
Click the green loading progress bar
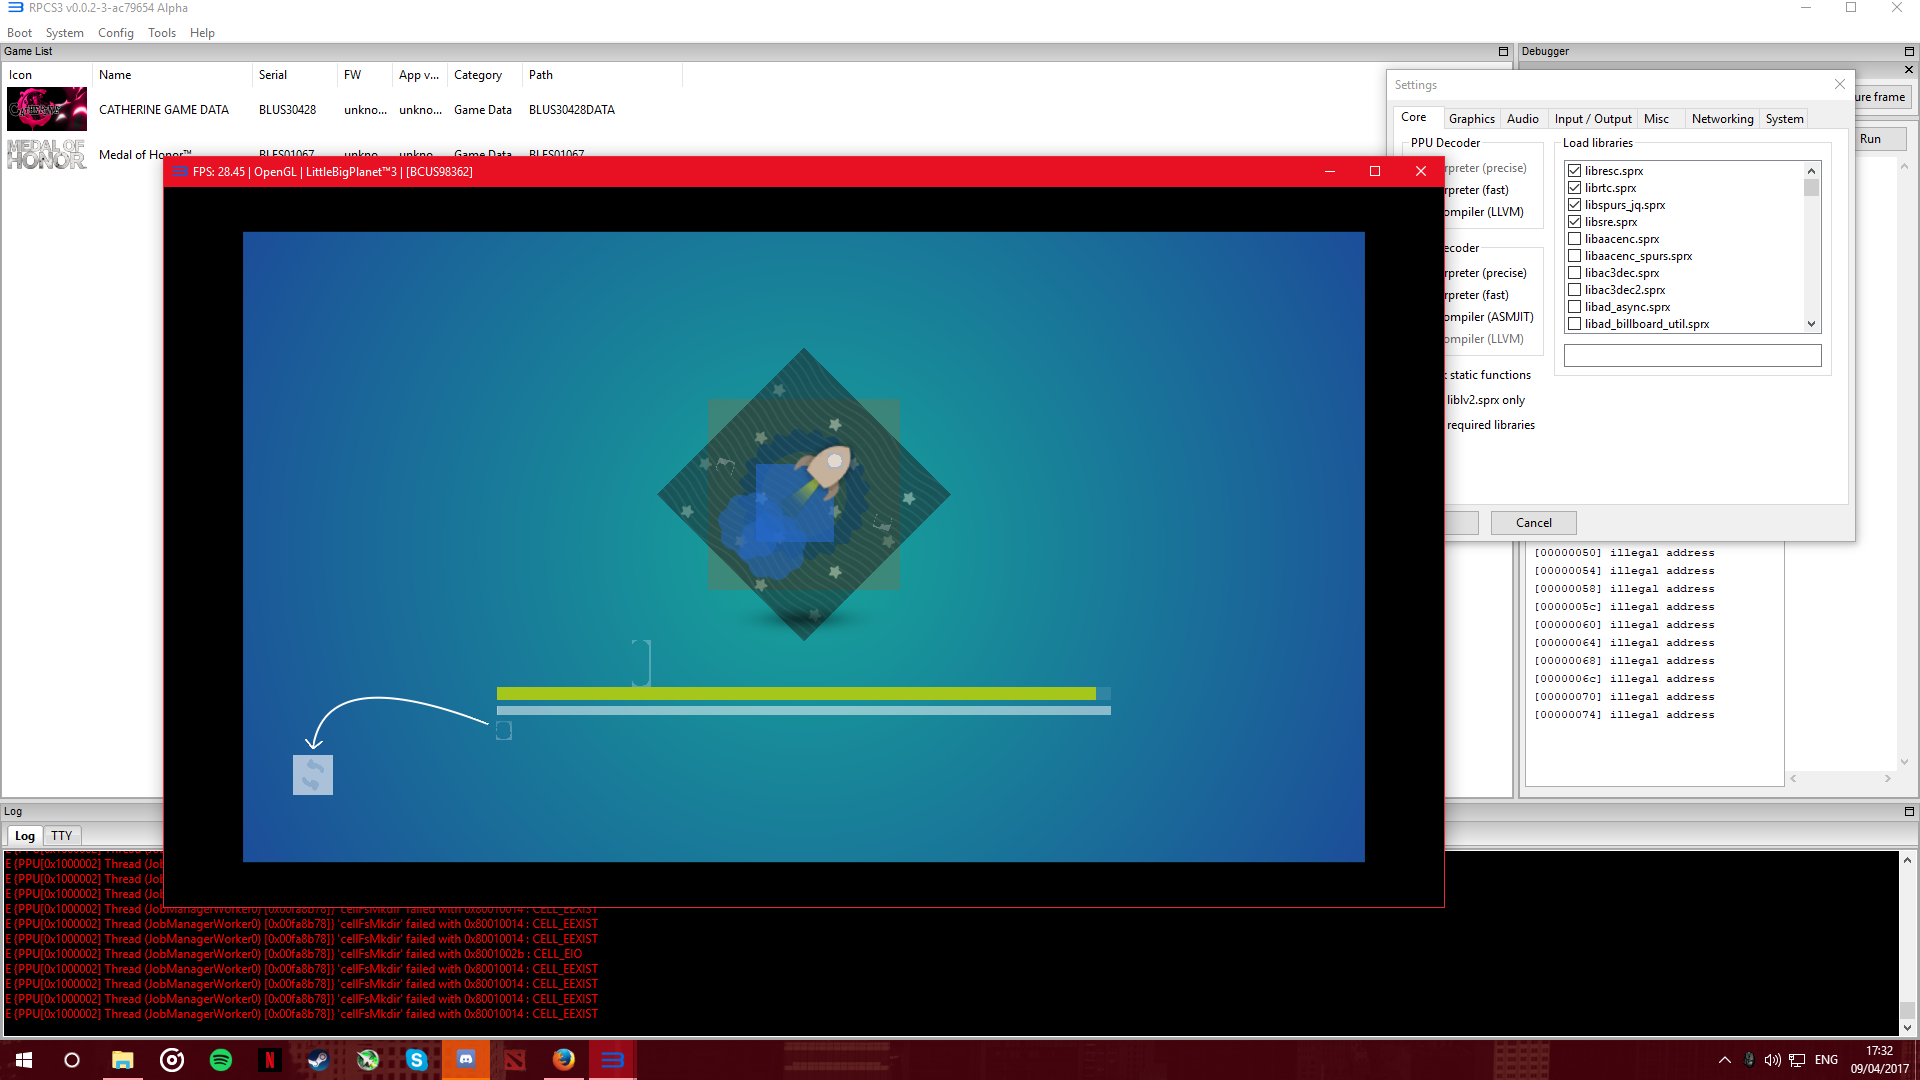pyautogui.click(x=796, y=693)
